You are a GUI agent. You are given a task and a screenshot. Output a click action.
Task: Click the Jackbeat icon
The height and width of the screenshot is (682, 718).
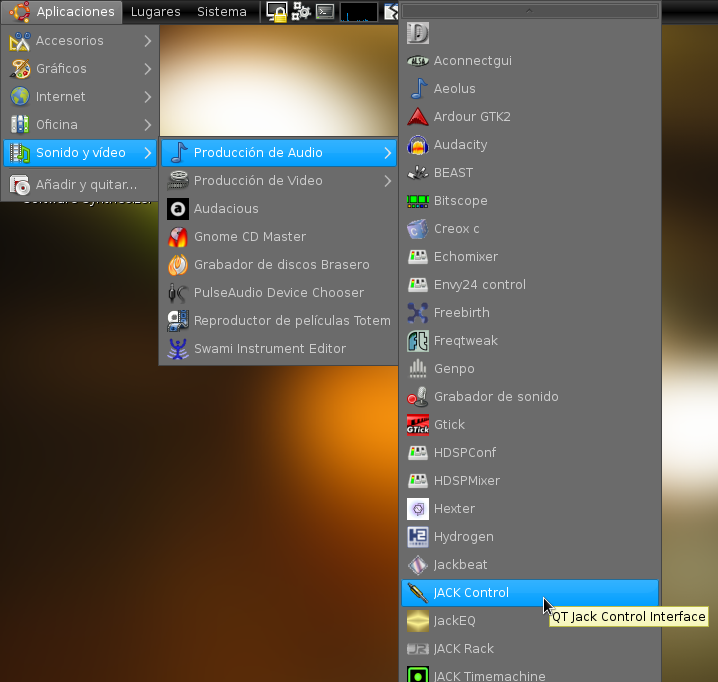click(x=418, y=565)
